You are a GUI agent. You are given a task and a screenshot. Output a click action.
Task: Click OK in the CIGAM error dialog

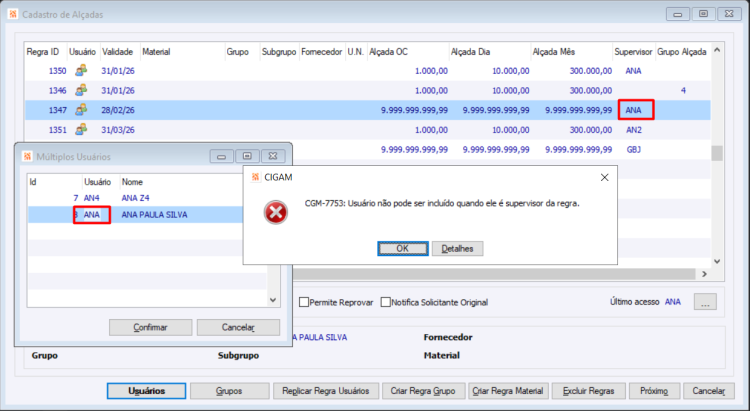click(403, 248)
